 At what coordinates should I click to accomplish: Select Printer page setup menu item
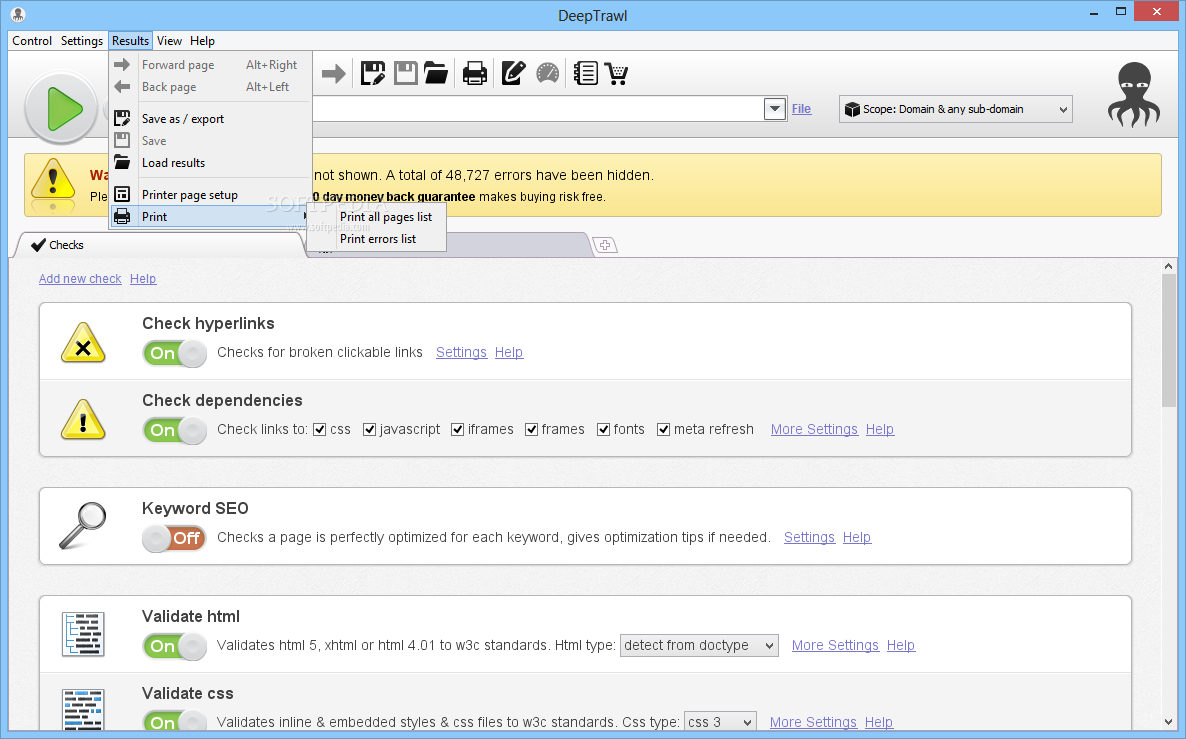(211, 195)
